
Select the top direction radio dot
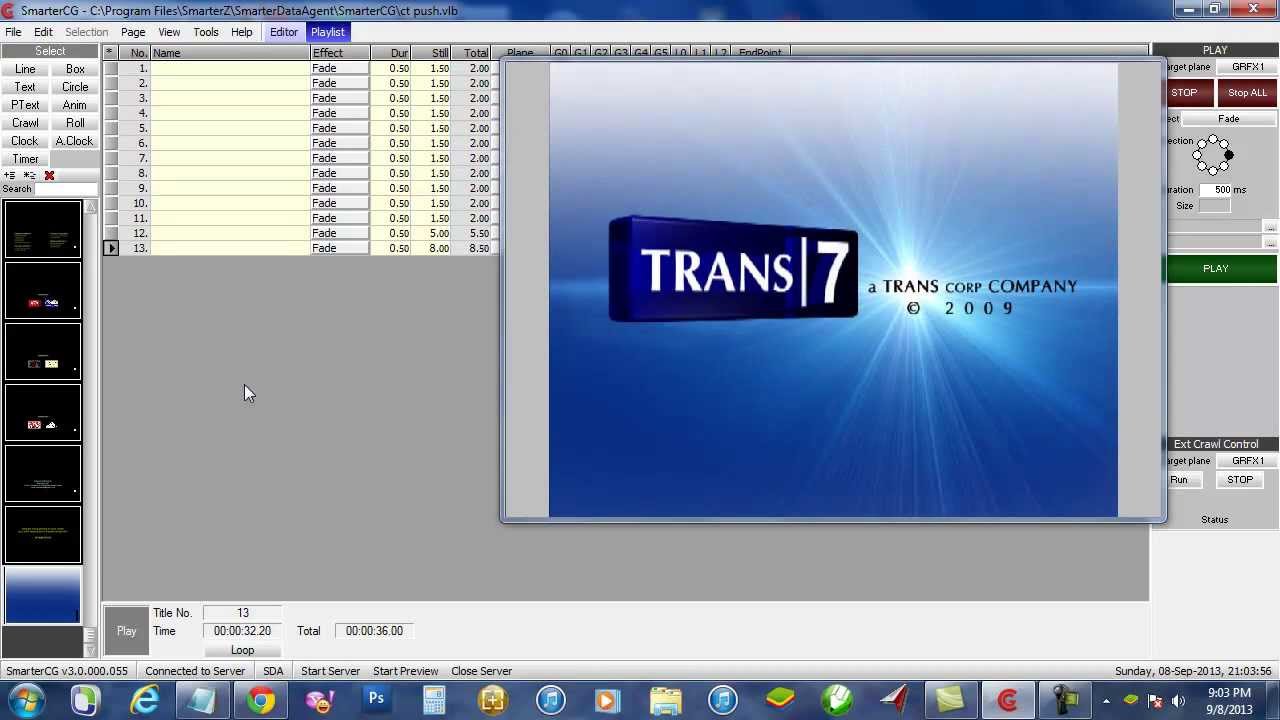click(x=1213, y=139)
